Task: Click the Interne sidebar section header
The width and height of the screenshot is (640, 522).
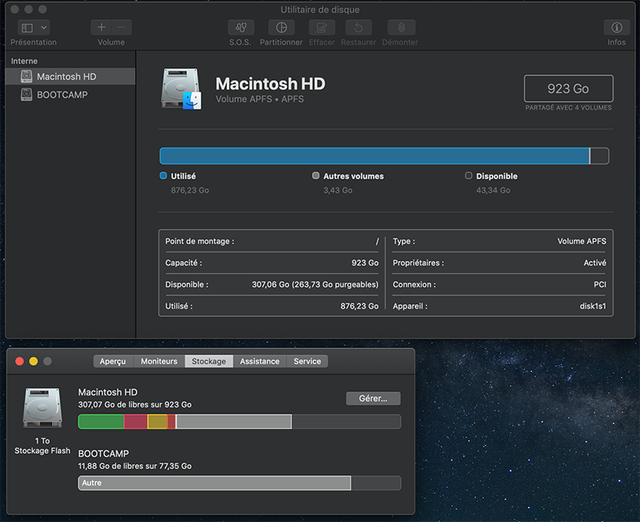Action: pyautogui.click(x=24, y=61)
